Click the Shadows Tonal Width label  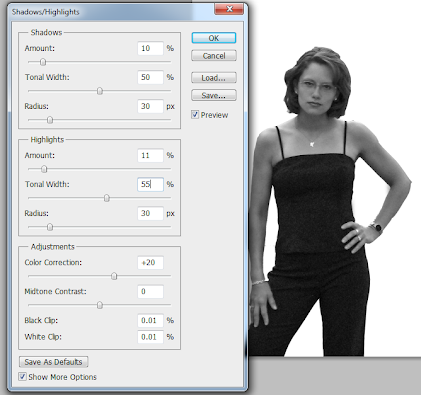coord(47,77)
